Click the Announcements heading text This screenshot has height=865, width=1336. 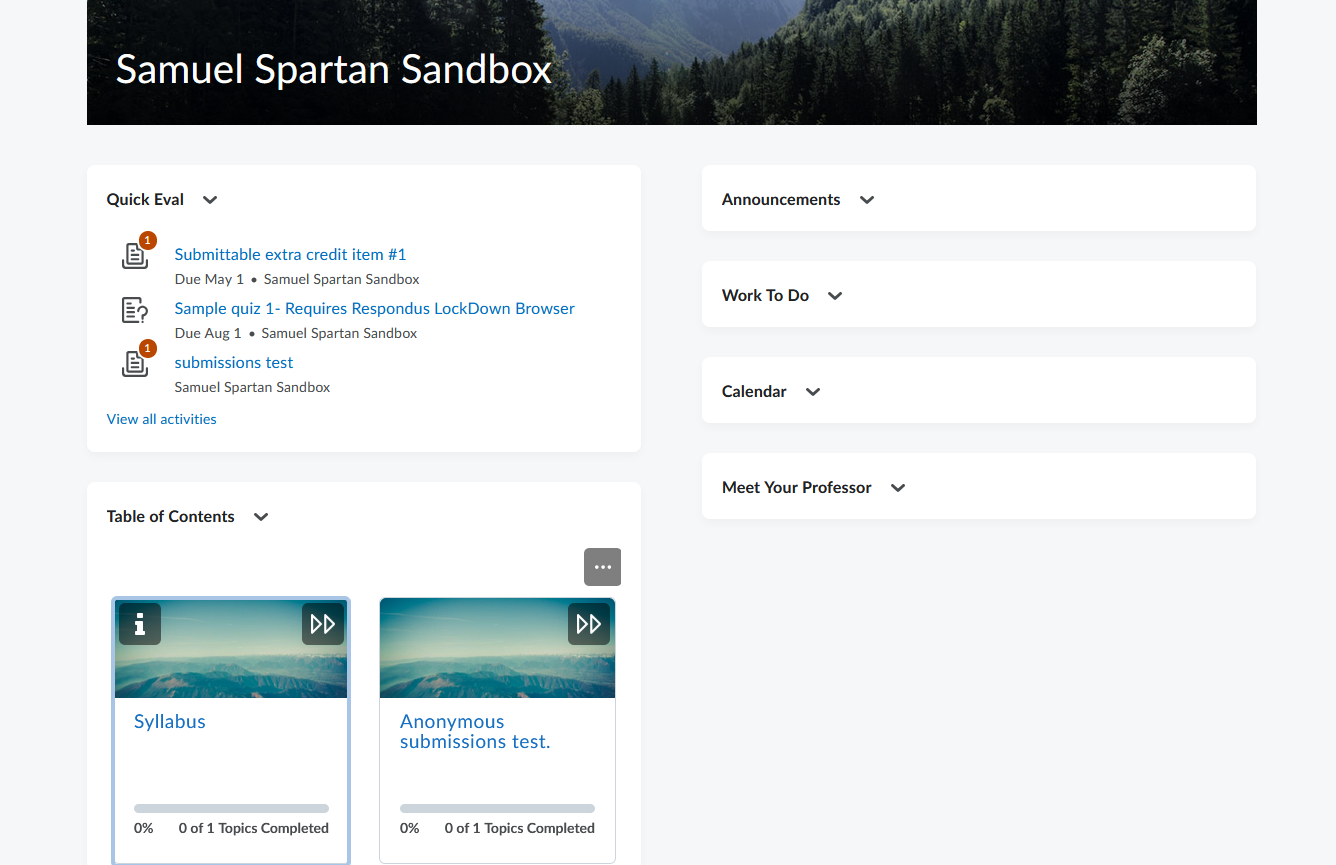[x=781, y=200]
